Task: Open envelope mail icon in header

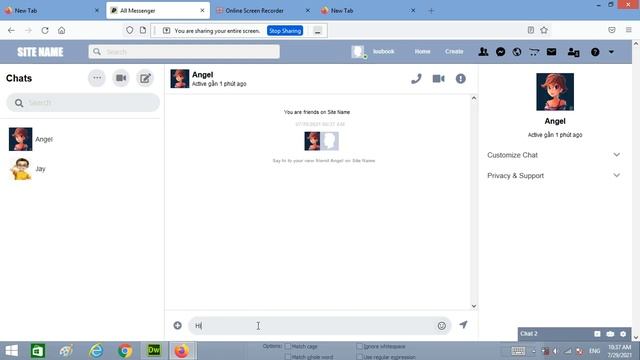Action: click(x=551, y=52)
